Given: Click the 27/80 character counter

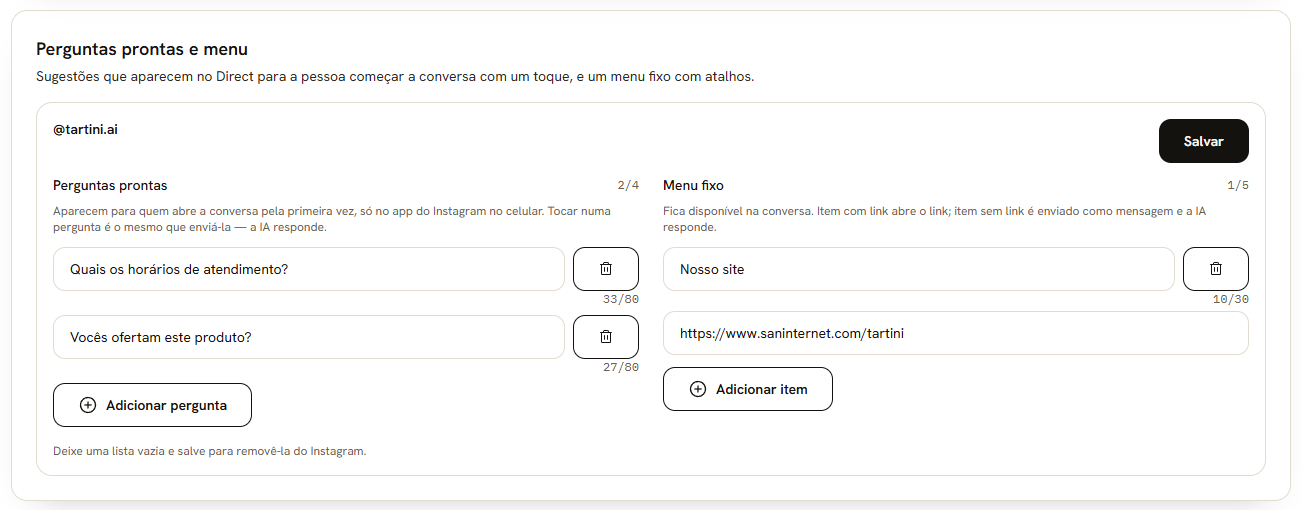Looking at the screenshot, I should click(620, 367).
